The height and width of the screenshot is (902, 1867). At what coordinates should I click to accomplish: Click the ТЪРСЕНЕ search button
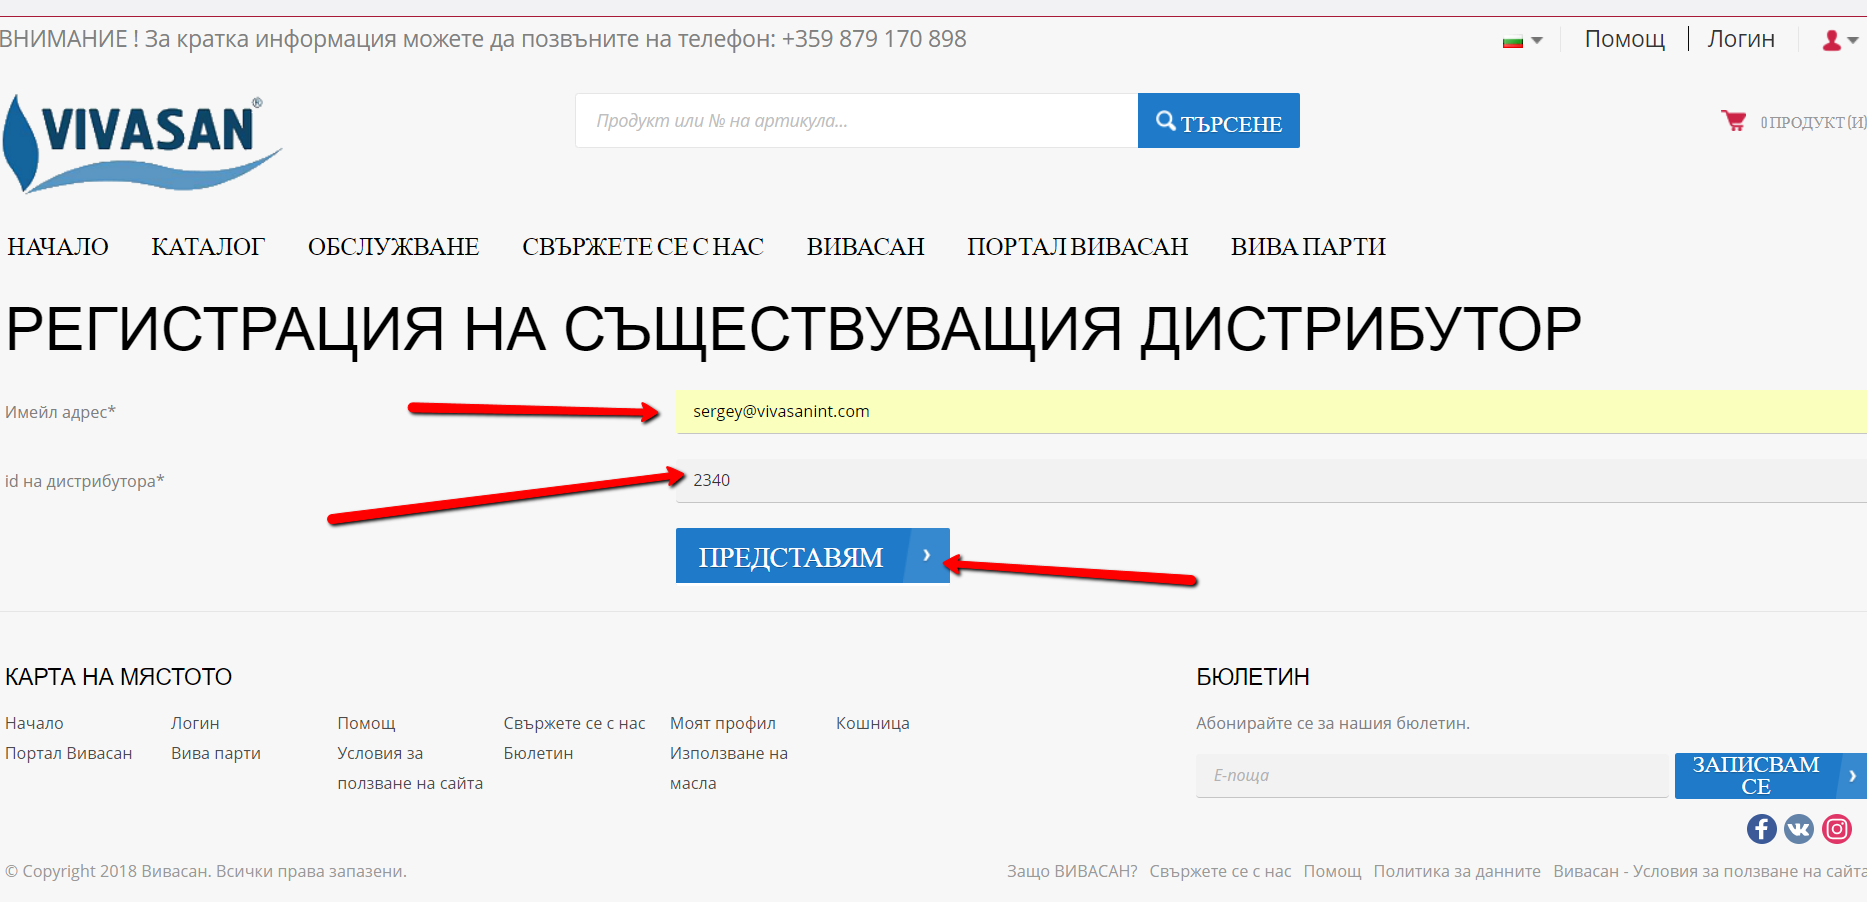(x=1219, y=121)
